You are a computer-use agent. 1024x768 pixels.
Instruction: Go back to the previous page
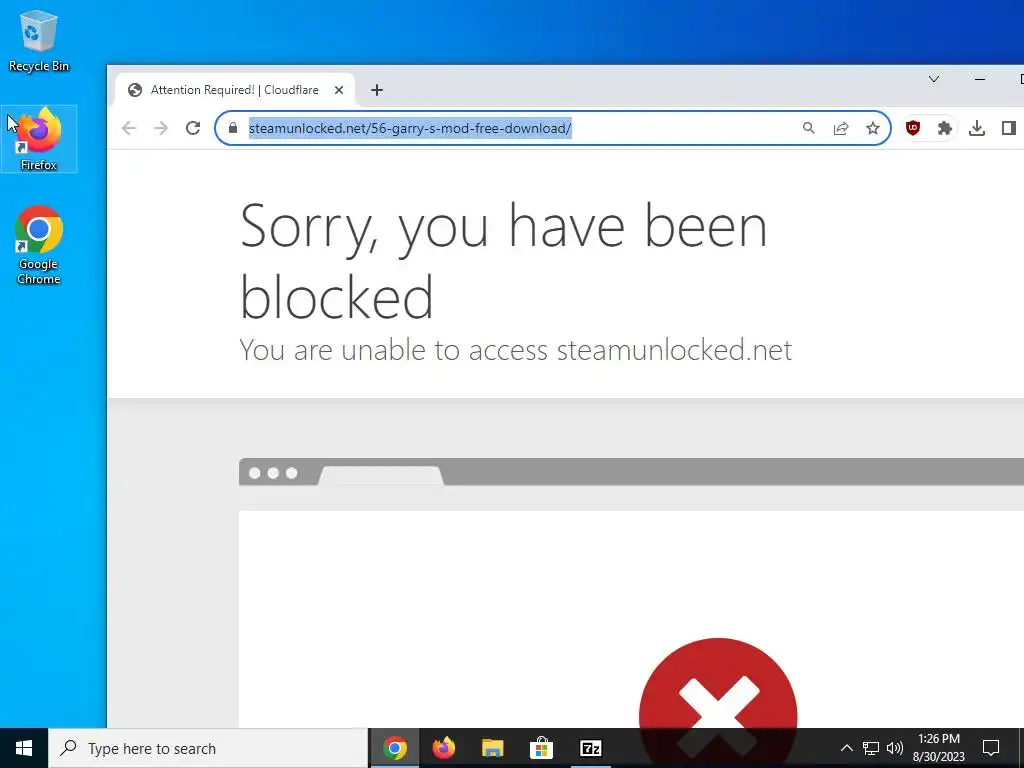[x=129, y=128]
